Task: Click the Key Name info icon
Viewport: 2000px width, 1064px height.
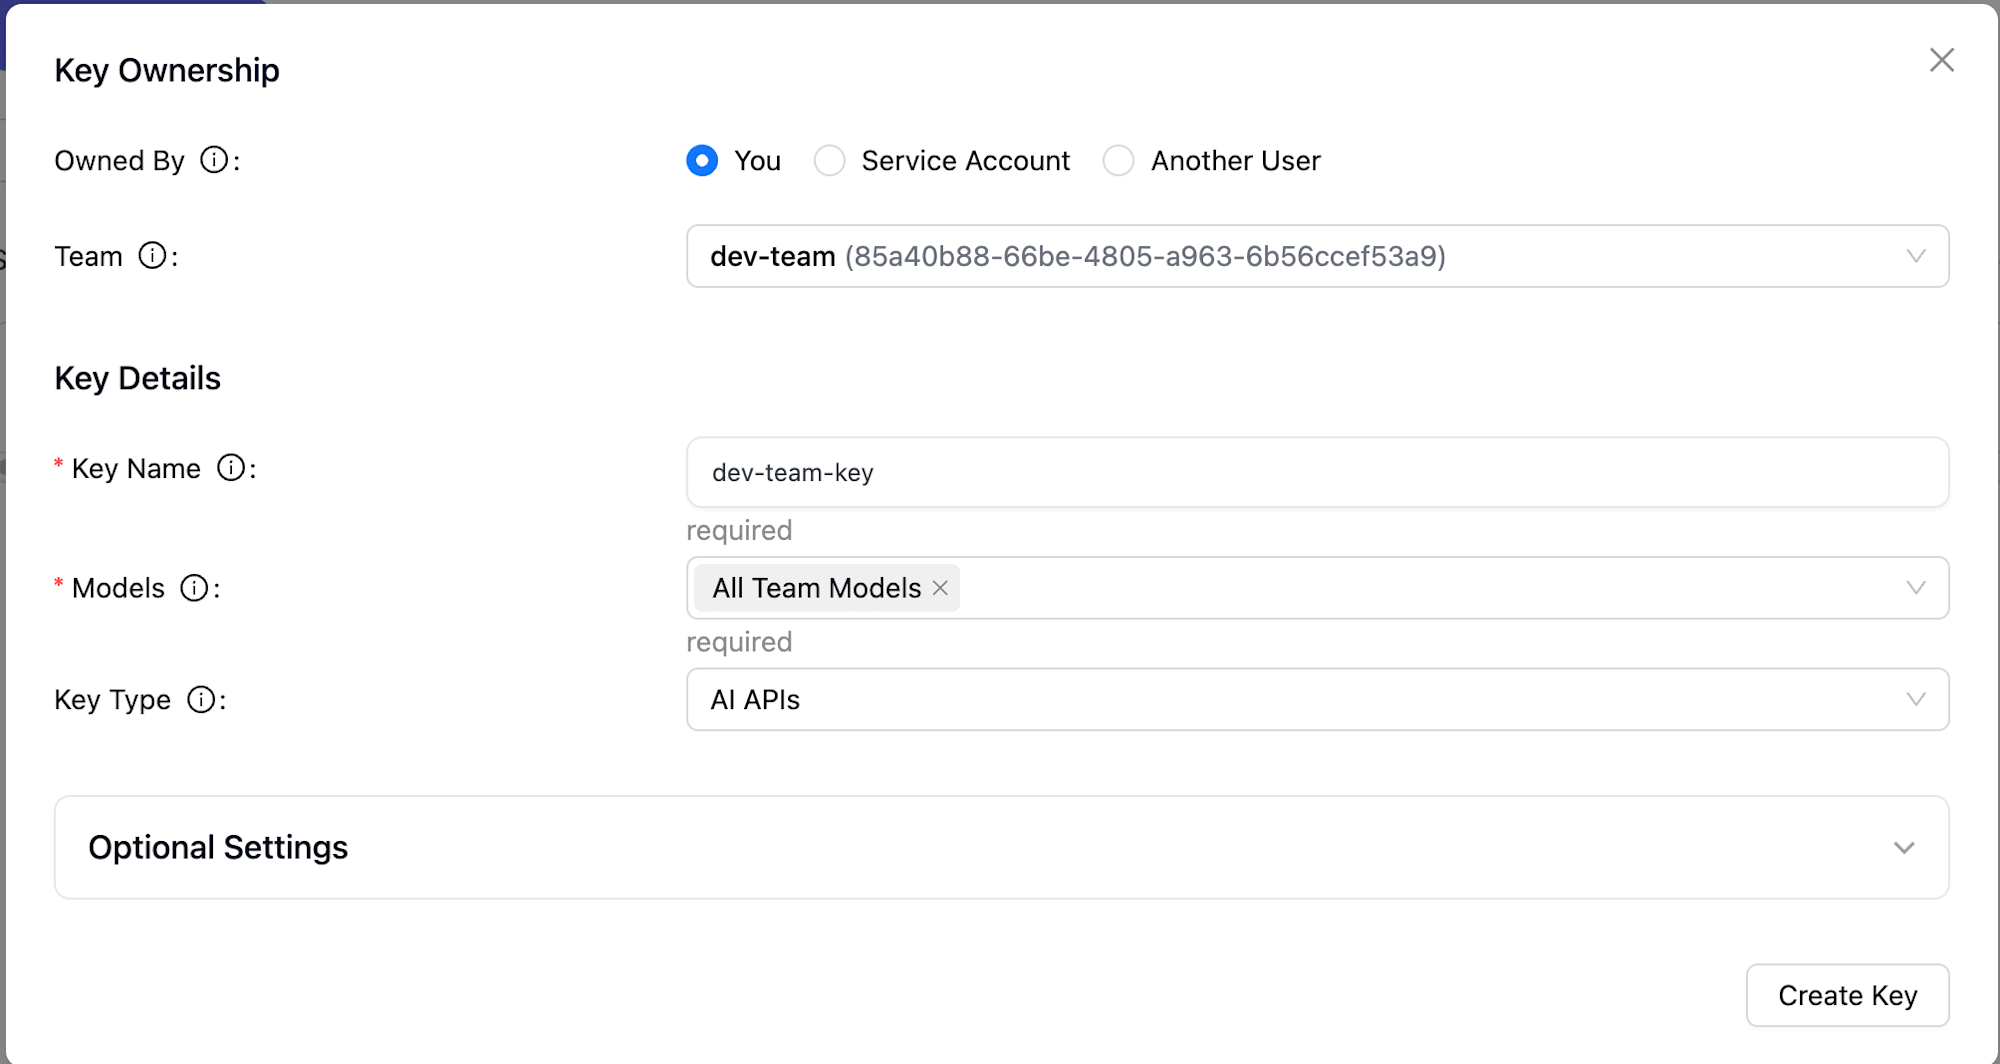Action: click(x=231, y=468)
